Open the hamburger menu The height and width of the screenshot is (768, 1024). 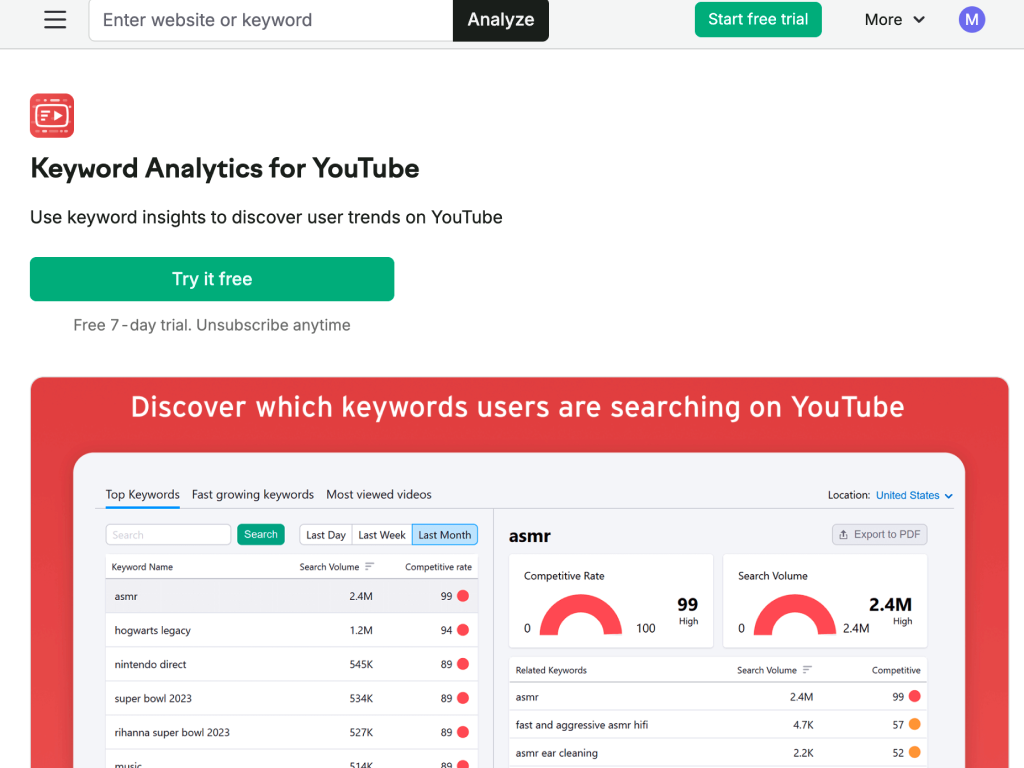pos(55,20)
